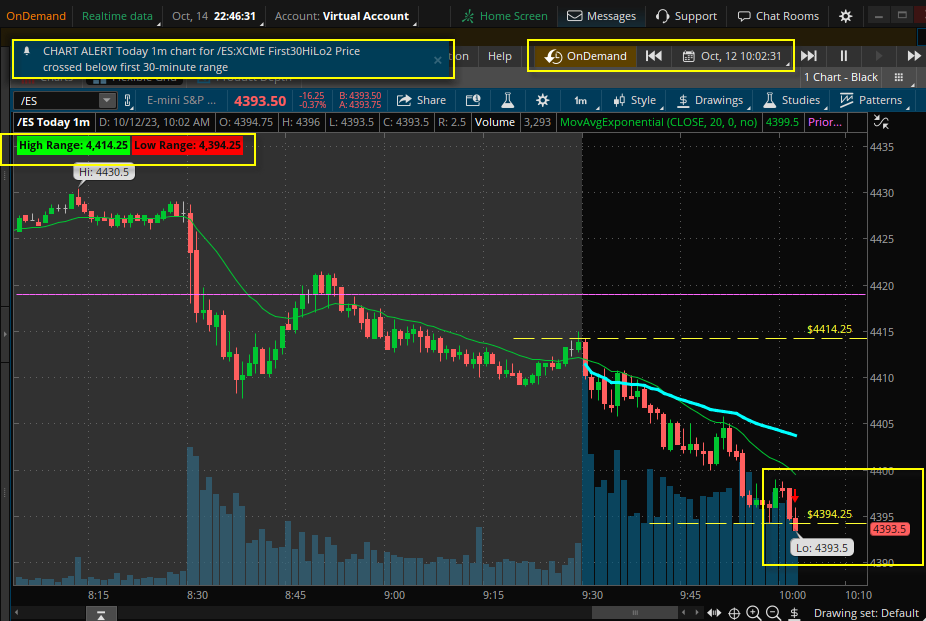The image size is (926, 621).
Task: Click the E-mini S&P description text
Action: click(181, 100)
